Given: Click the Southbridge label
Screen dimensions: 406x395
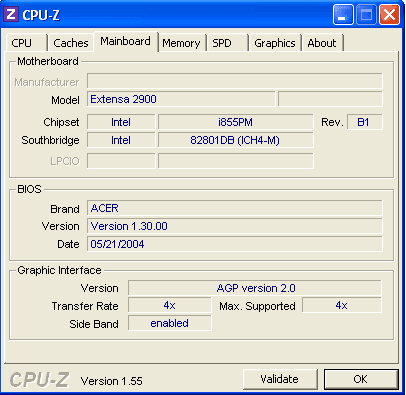Looking at the screenshot, I should 50,140.
